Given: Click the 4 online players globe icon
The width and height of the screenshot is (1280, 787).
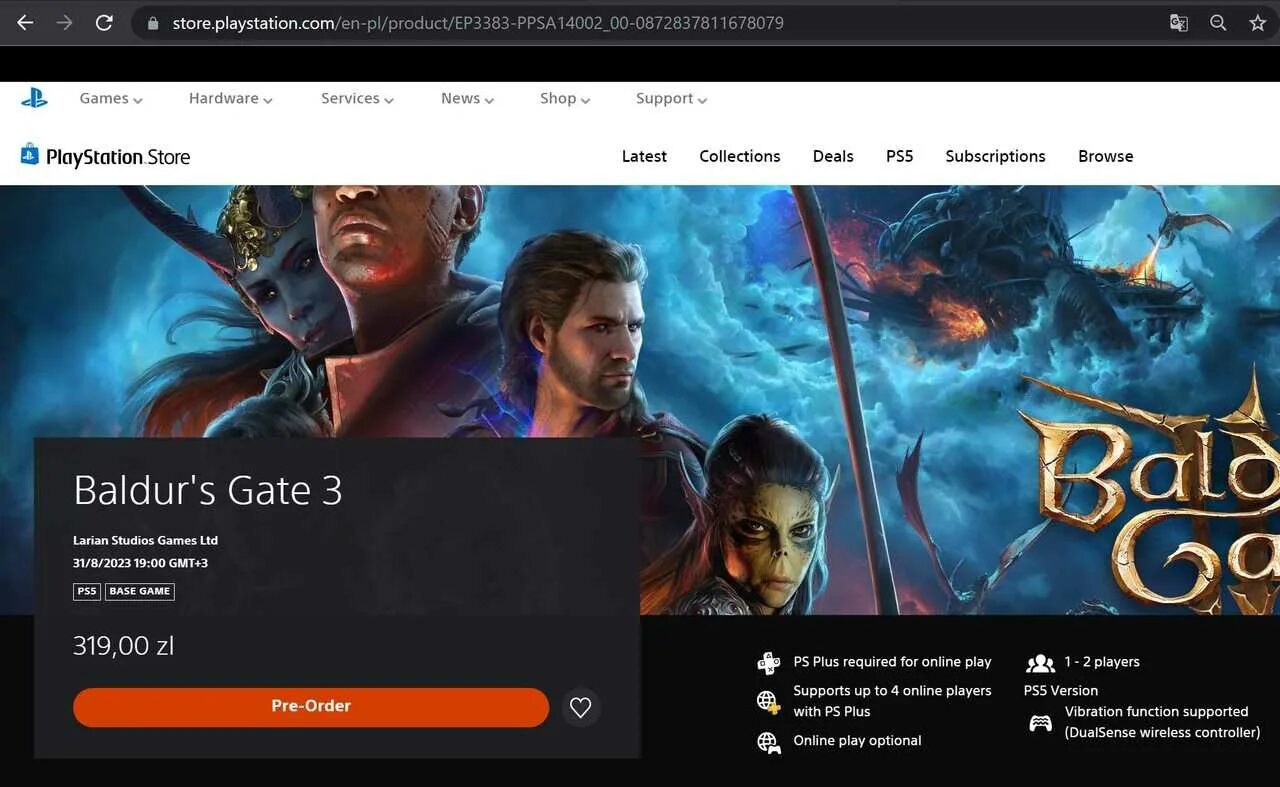Looking at the screenshot, I should tap(768, 702).
